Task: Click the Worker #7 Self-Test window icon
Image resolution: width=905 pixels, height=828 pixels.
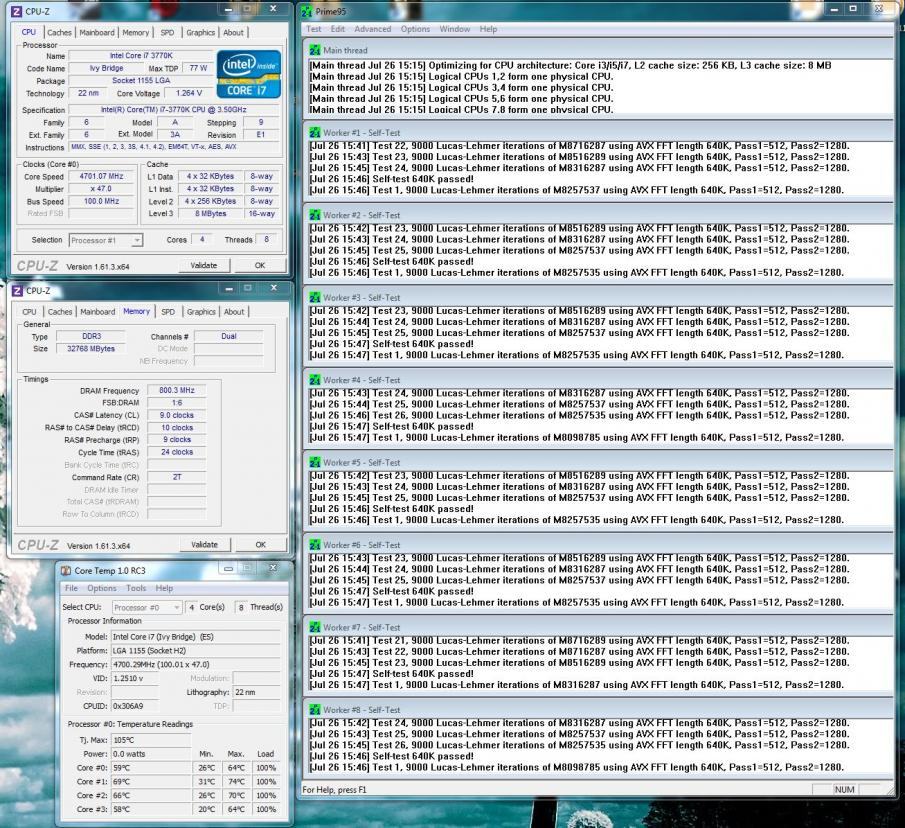Action: click(315, 627)
